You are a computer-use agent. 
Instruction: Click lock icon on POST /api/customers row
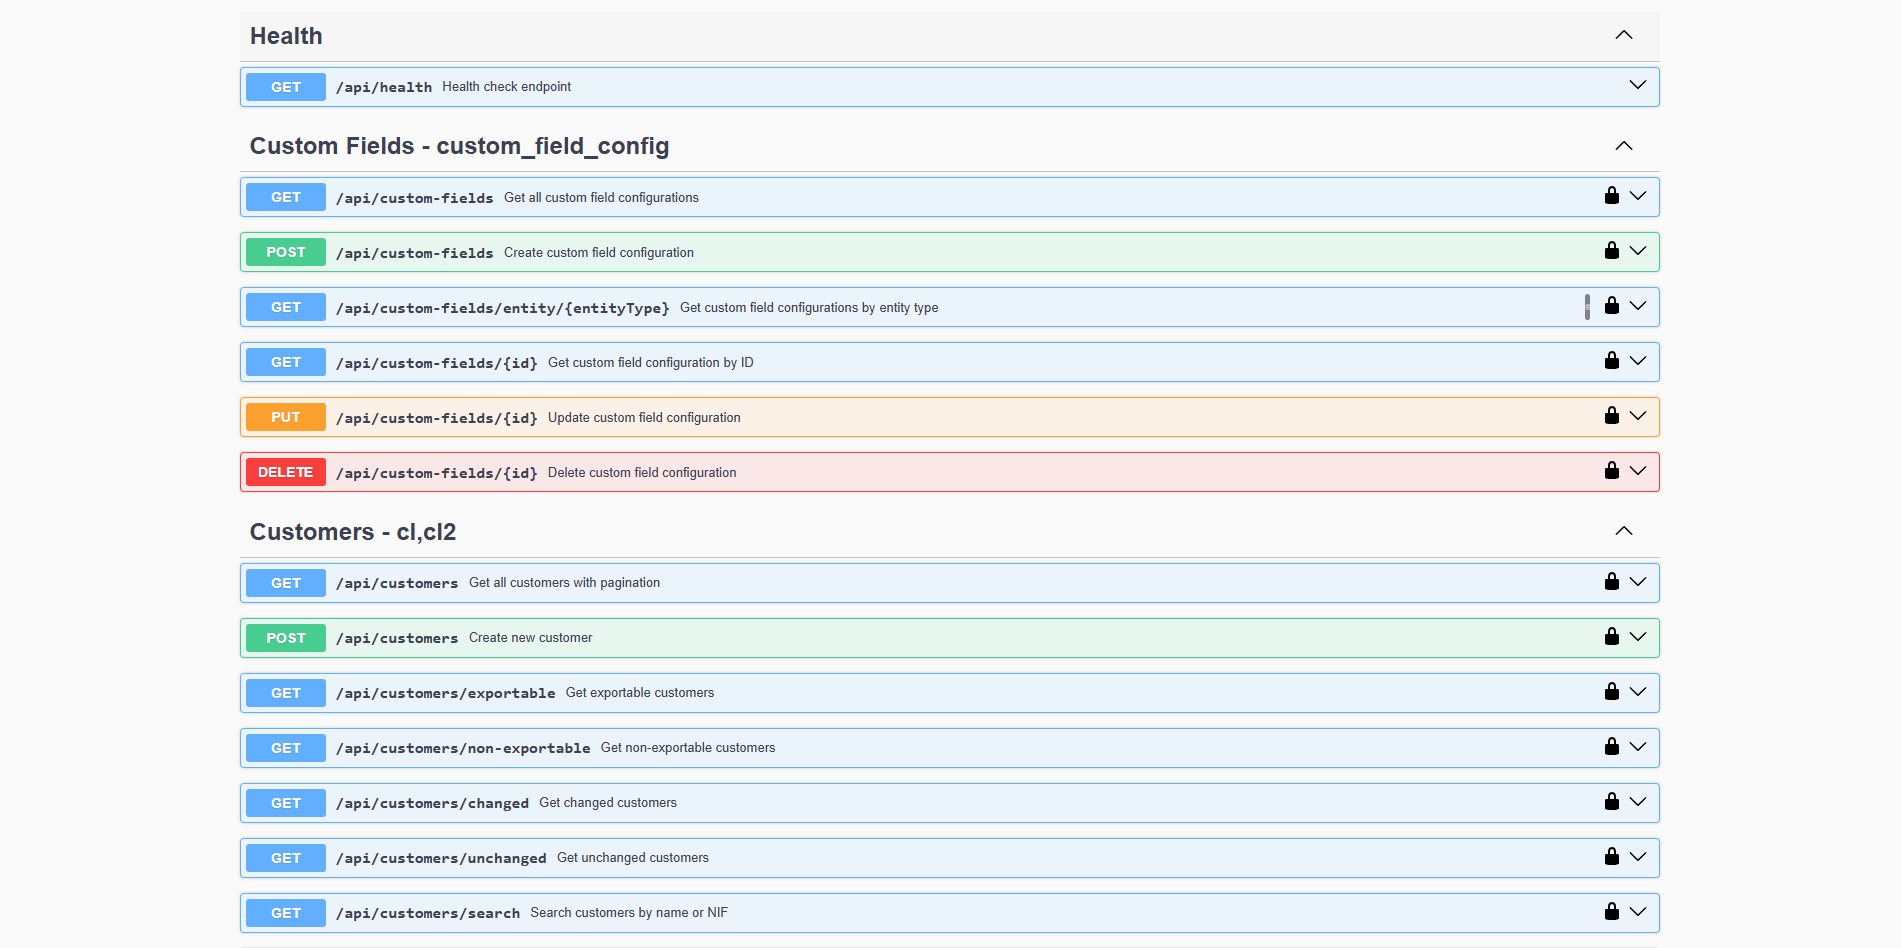[x=1611, y=637]
